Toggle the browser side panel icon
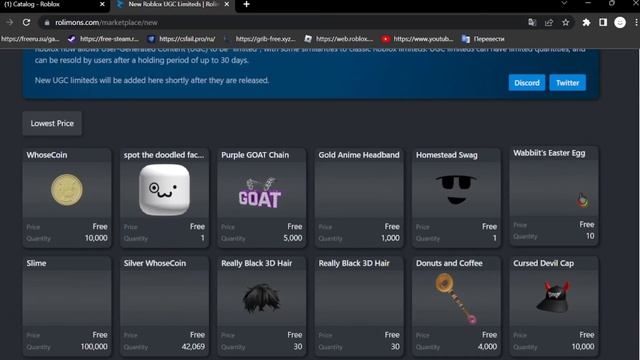 tap(603, 22)
